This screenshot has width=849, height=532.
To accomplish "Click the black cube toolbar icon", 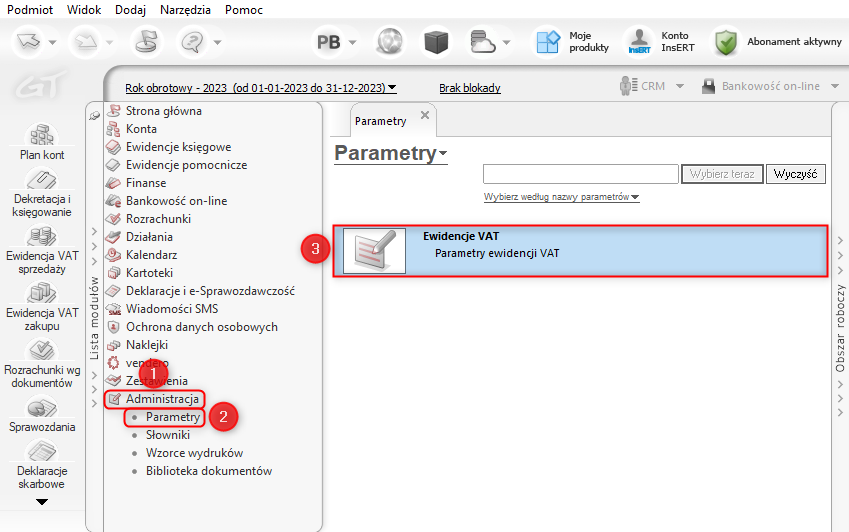I will (x=436, y=42).
